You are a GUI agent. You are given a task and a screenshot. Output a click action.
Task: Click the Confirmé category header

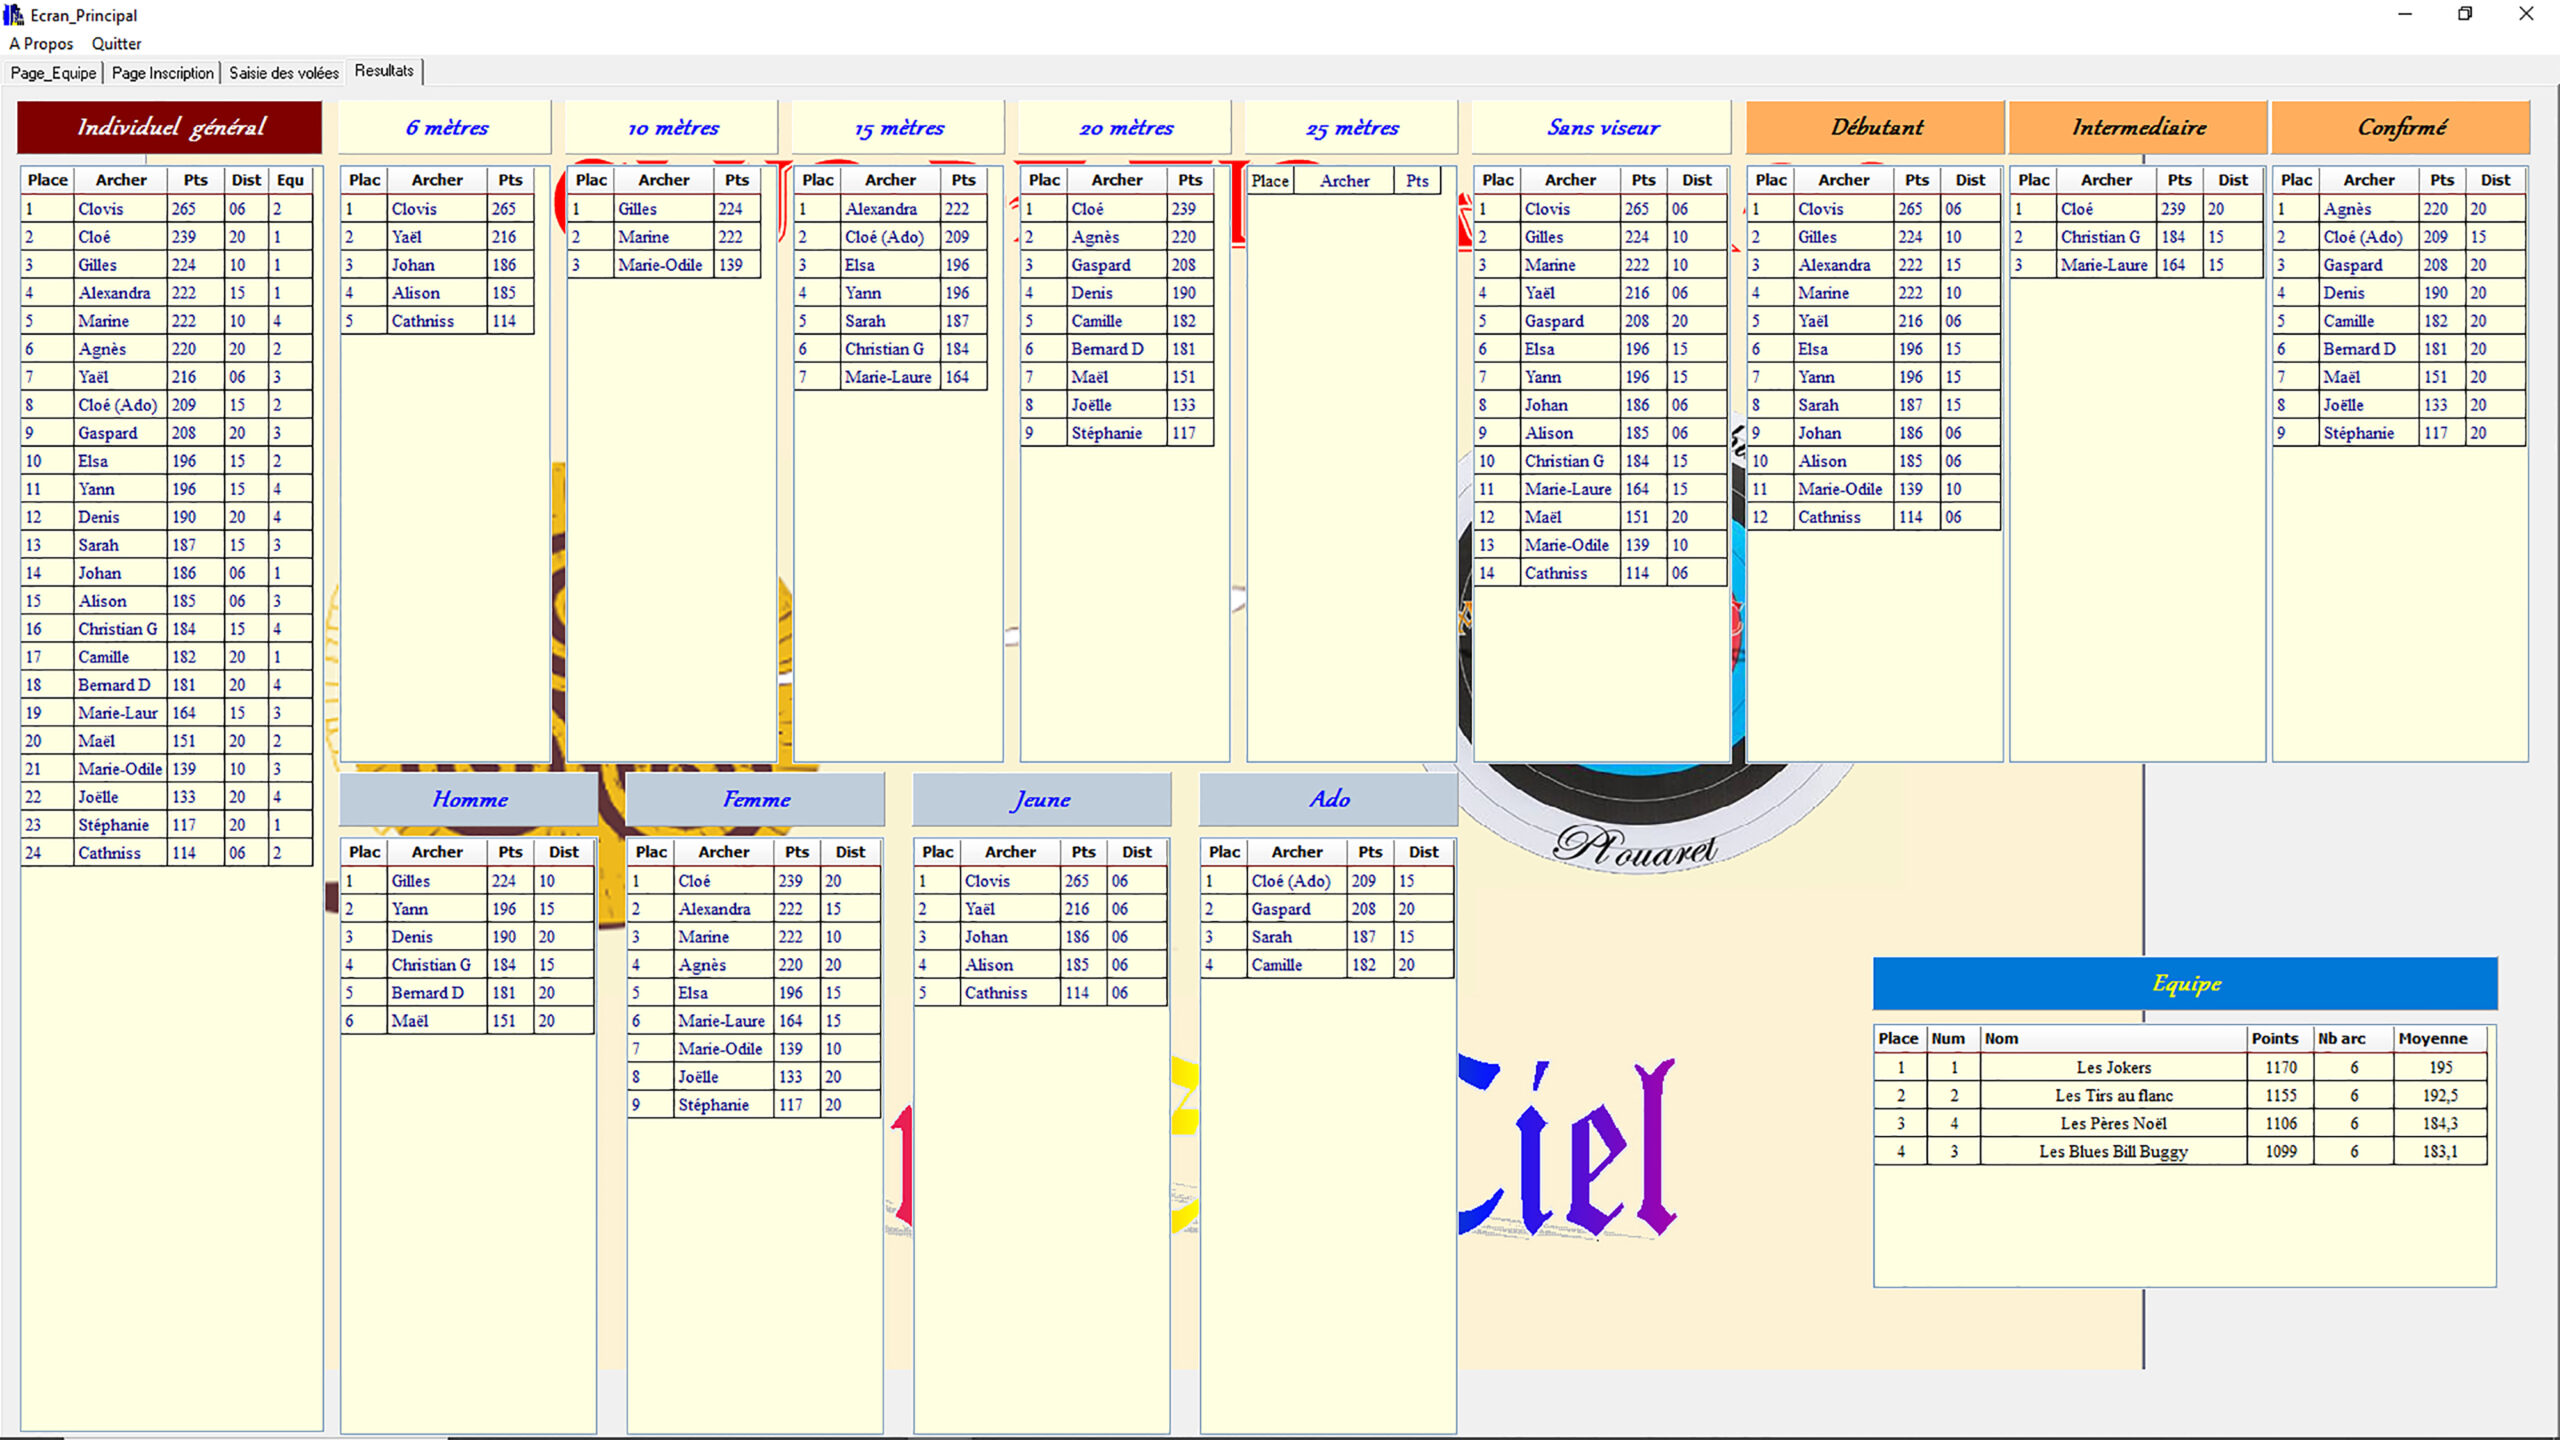point(2400,128)
